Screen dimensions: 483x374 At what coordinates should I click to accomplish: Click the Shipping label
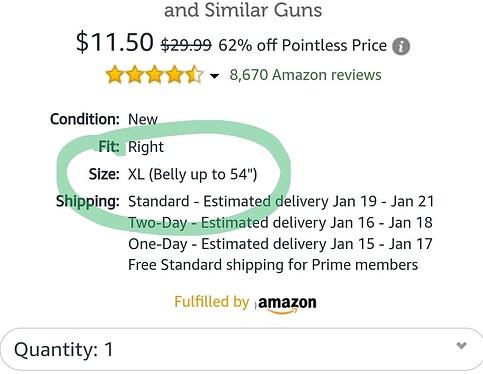click(88, 201)
